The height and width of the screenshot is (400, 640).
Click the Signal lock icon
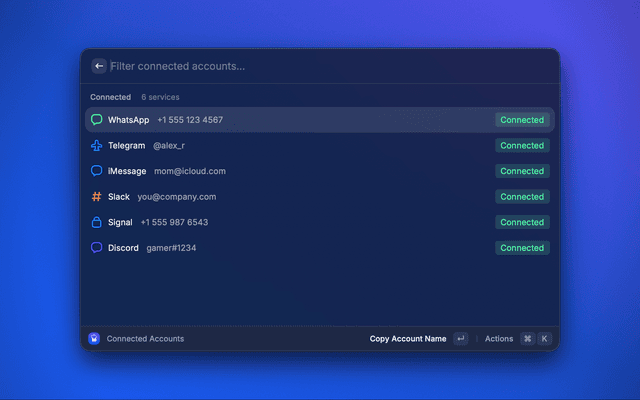click(97, 222)
